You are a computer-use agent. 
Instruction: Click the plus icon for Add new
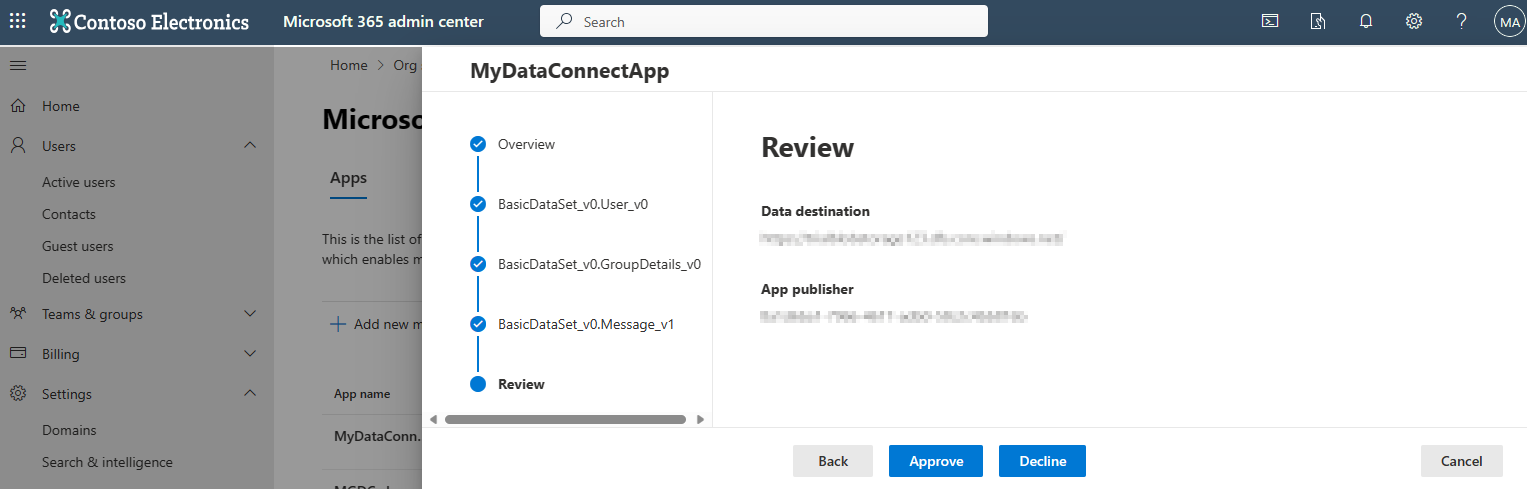(338, 324)
